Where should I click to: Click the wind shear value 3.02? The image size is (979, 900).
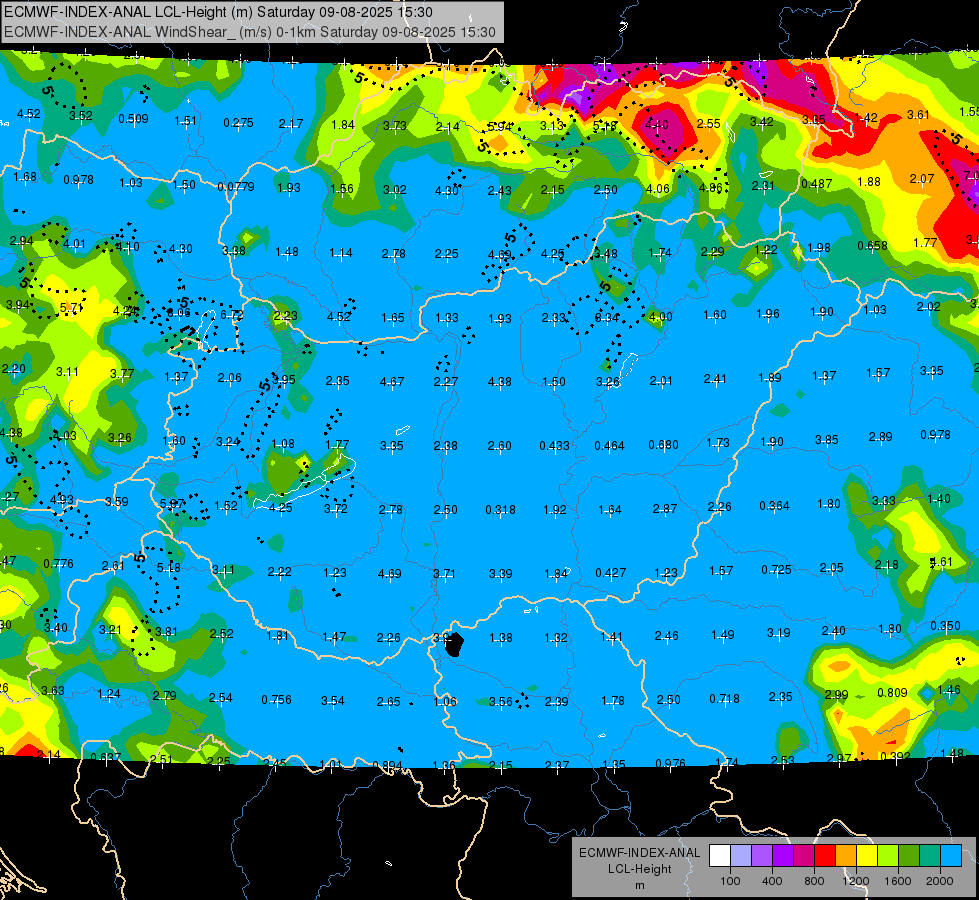[x=395, y=189]
